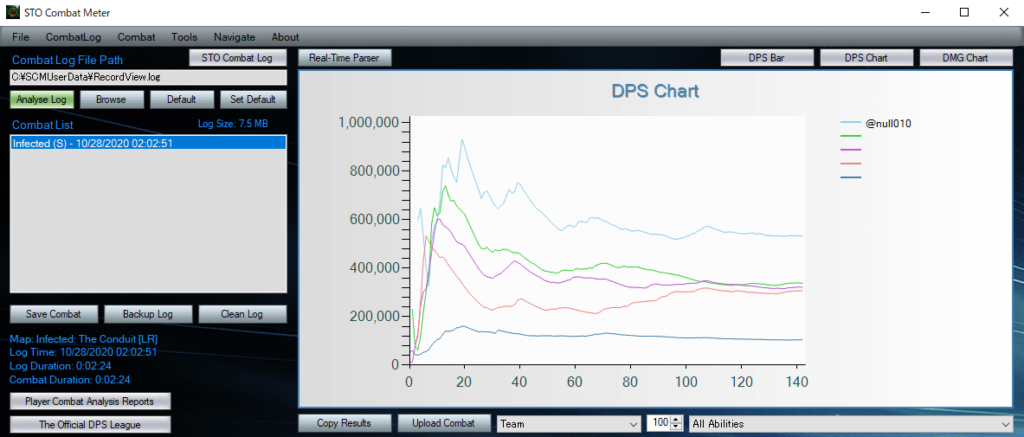Click the STO Combat Log button
This screenshot has width=1024, height=437.
[237, 58]
